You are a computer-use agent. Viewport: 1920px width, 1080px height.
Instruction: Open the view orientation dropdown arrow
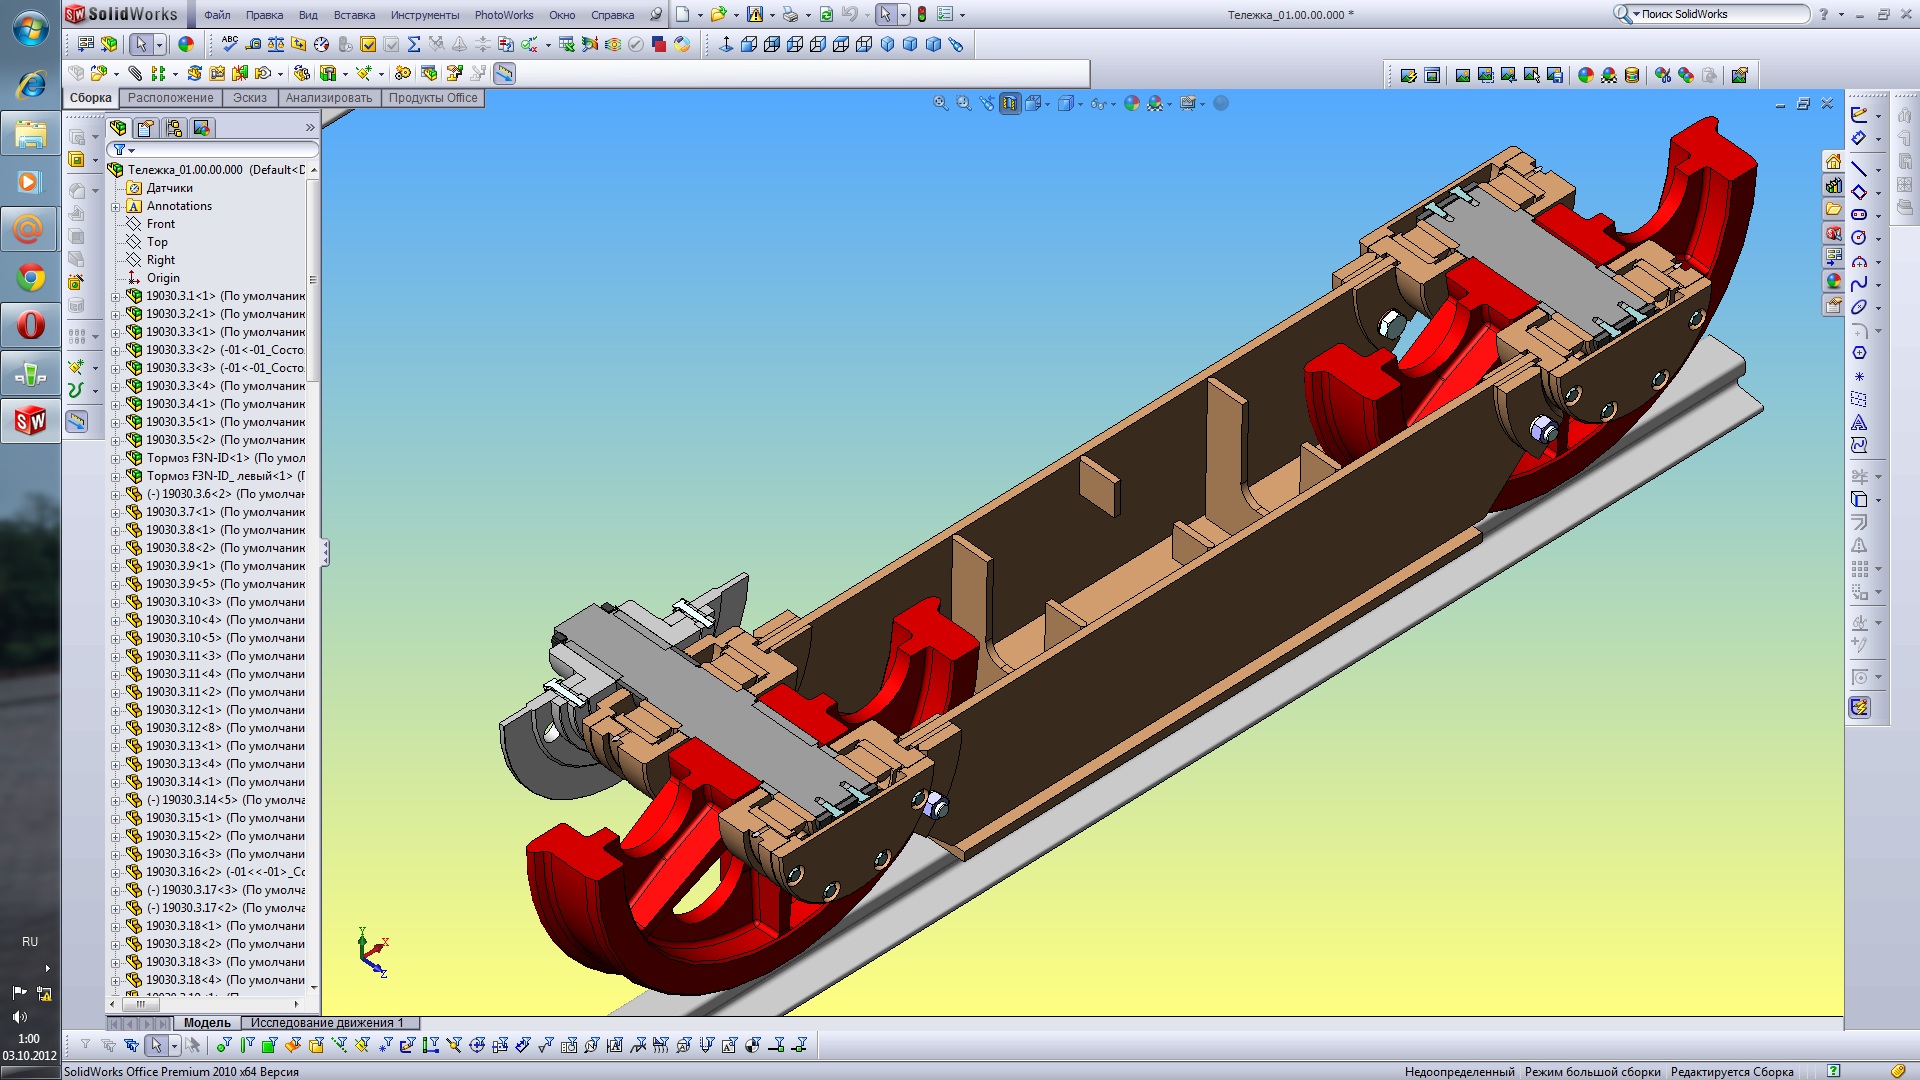(1047, 104)
